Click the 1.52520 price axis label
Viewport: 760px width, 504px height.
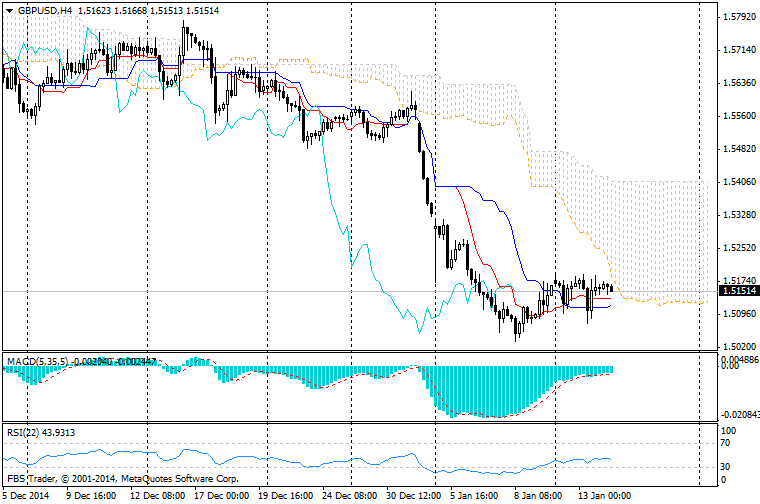coord(739,248)
